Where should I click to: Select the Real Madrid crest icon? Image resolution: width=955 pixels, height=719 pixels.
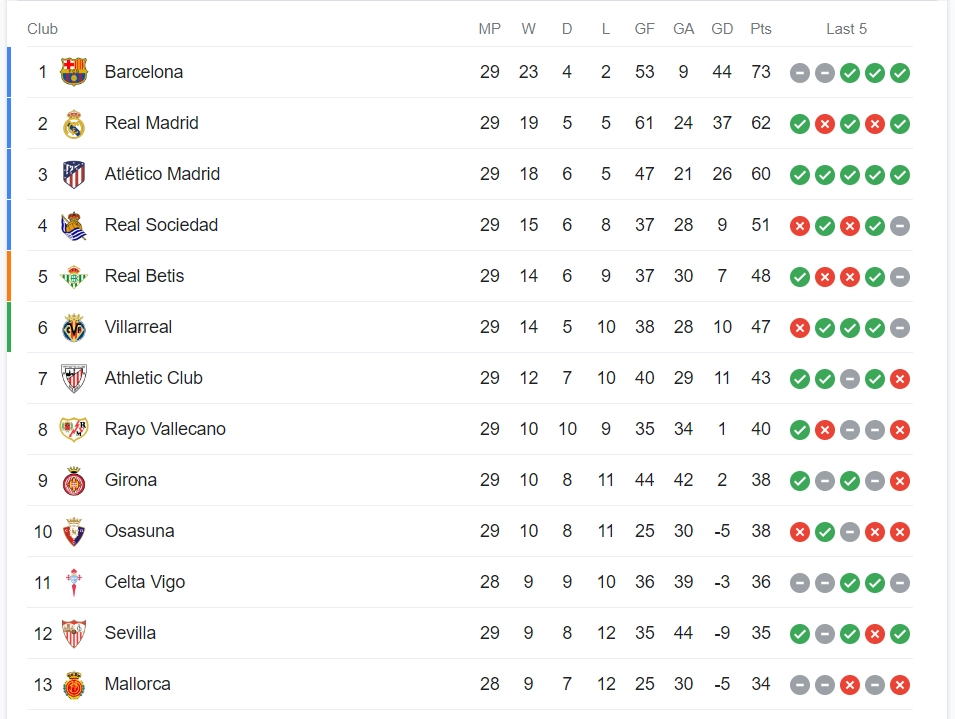pyautogui.click(x=75, y=123)
